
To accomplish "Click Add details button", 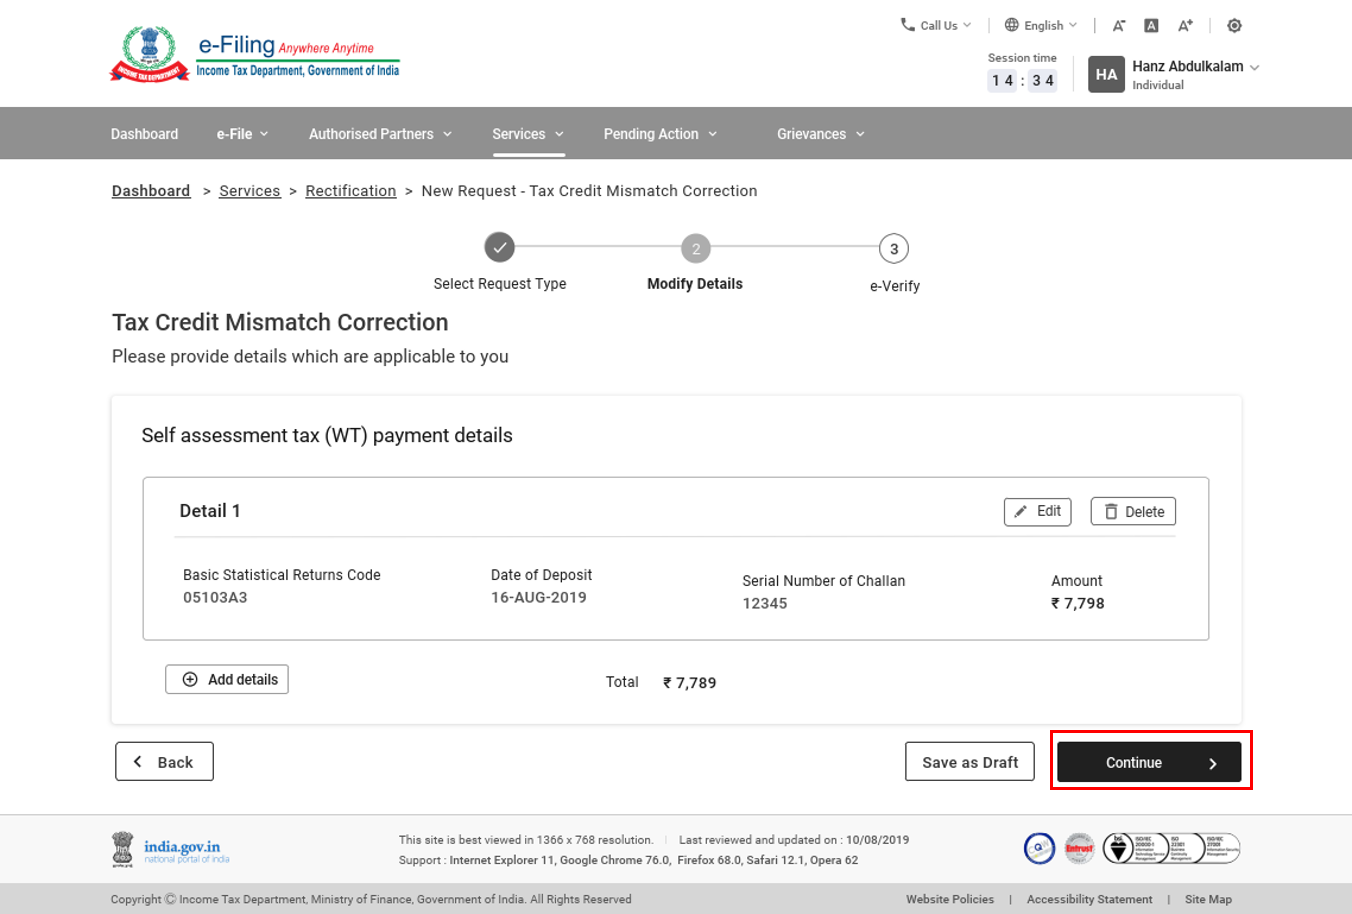I will [x=227, y=679].
